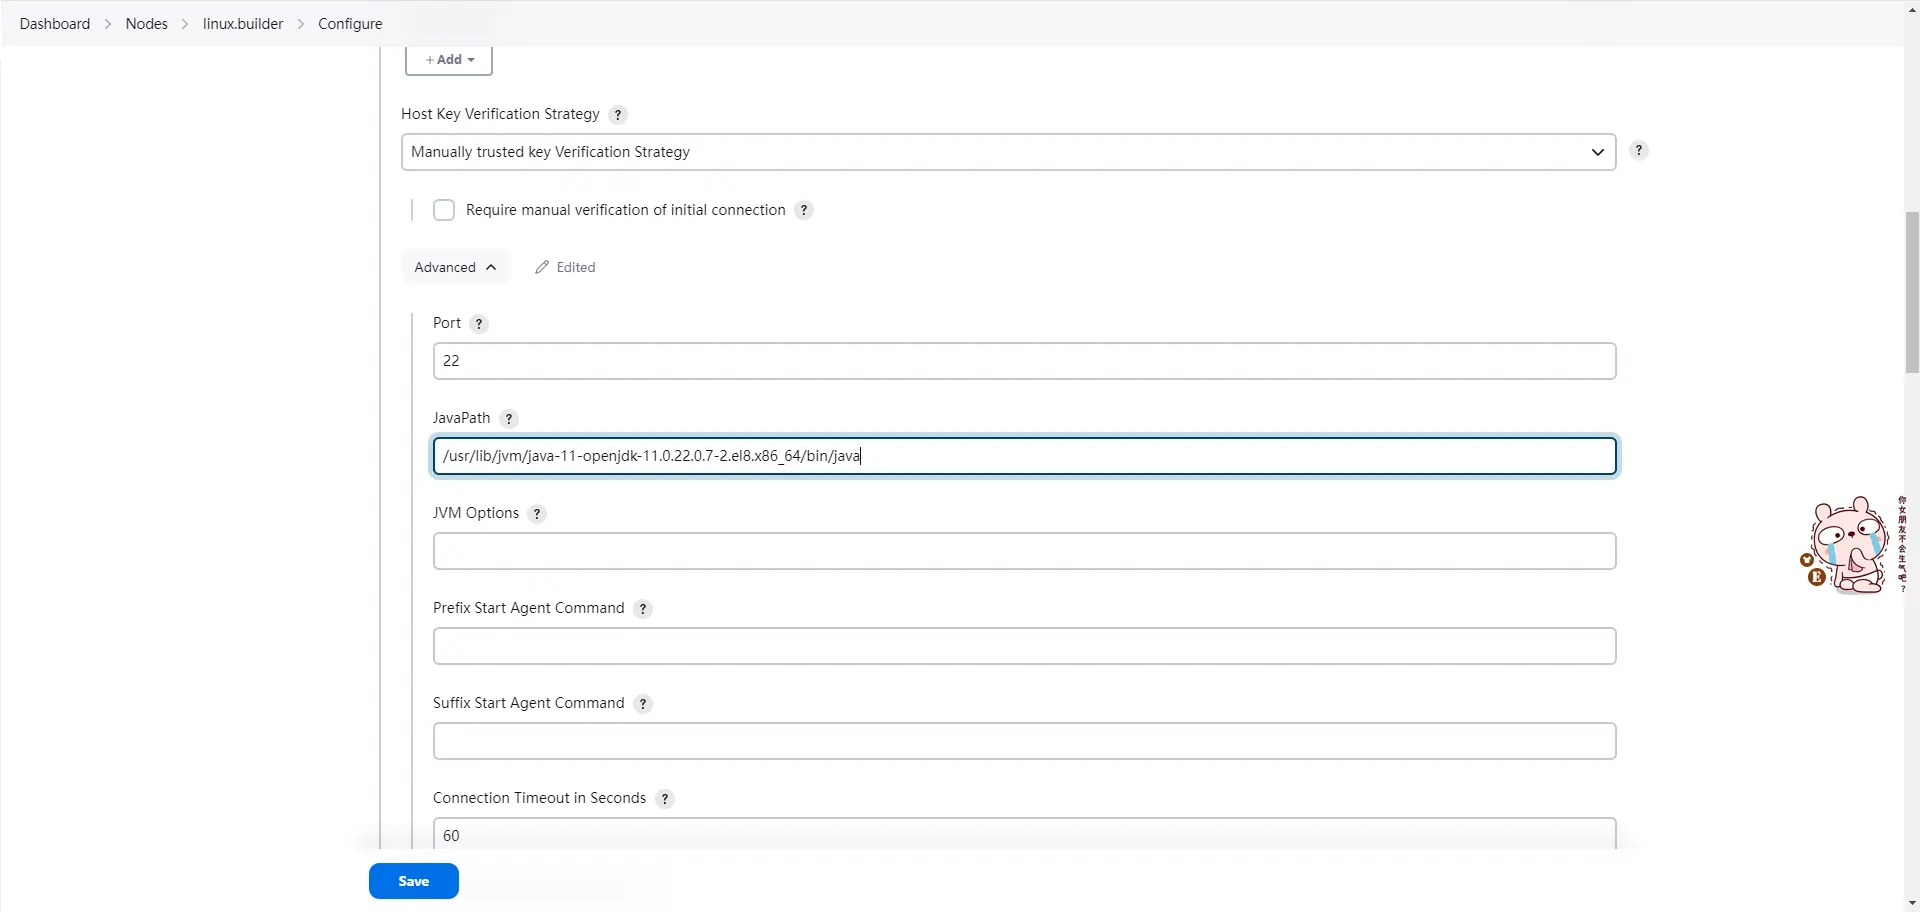
Task: Focus the JVM Options input field
Action: tap(1024, 551)
